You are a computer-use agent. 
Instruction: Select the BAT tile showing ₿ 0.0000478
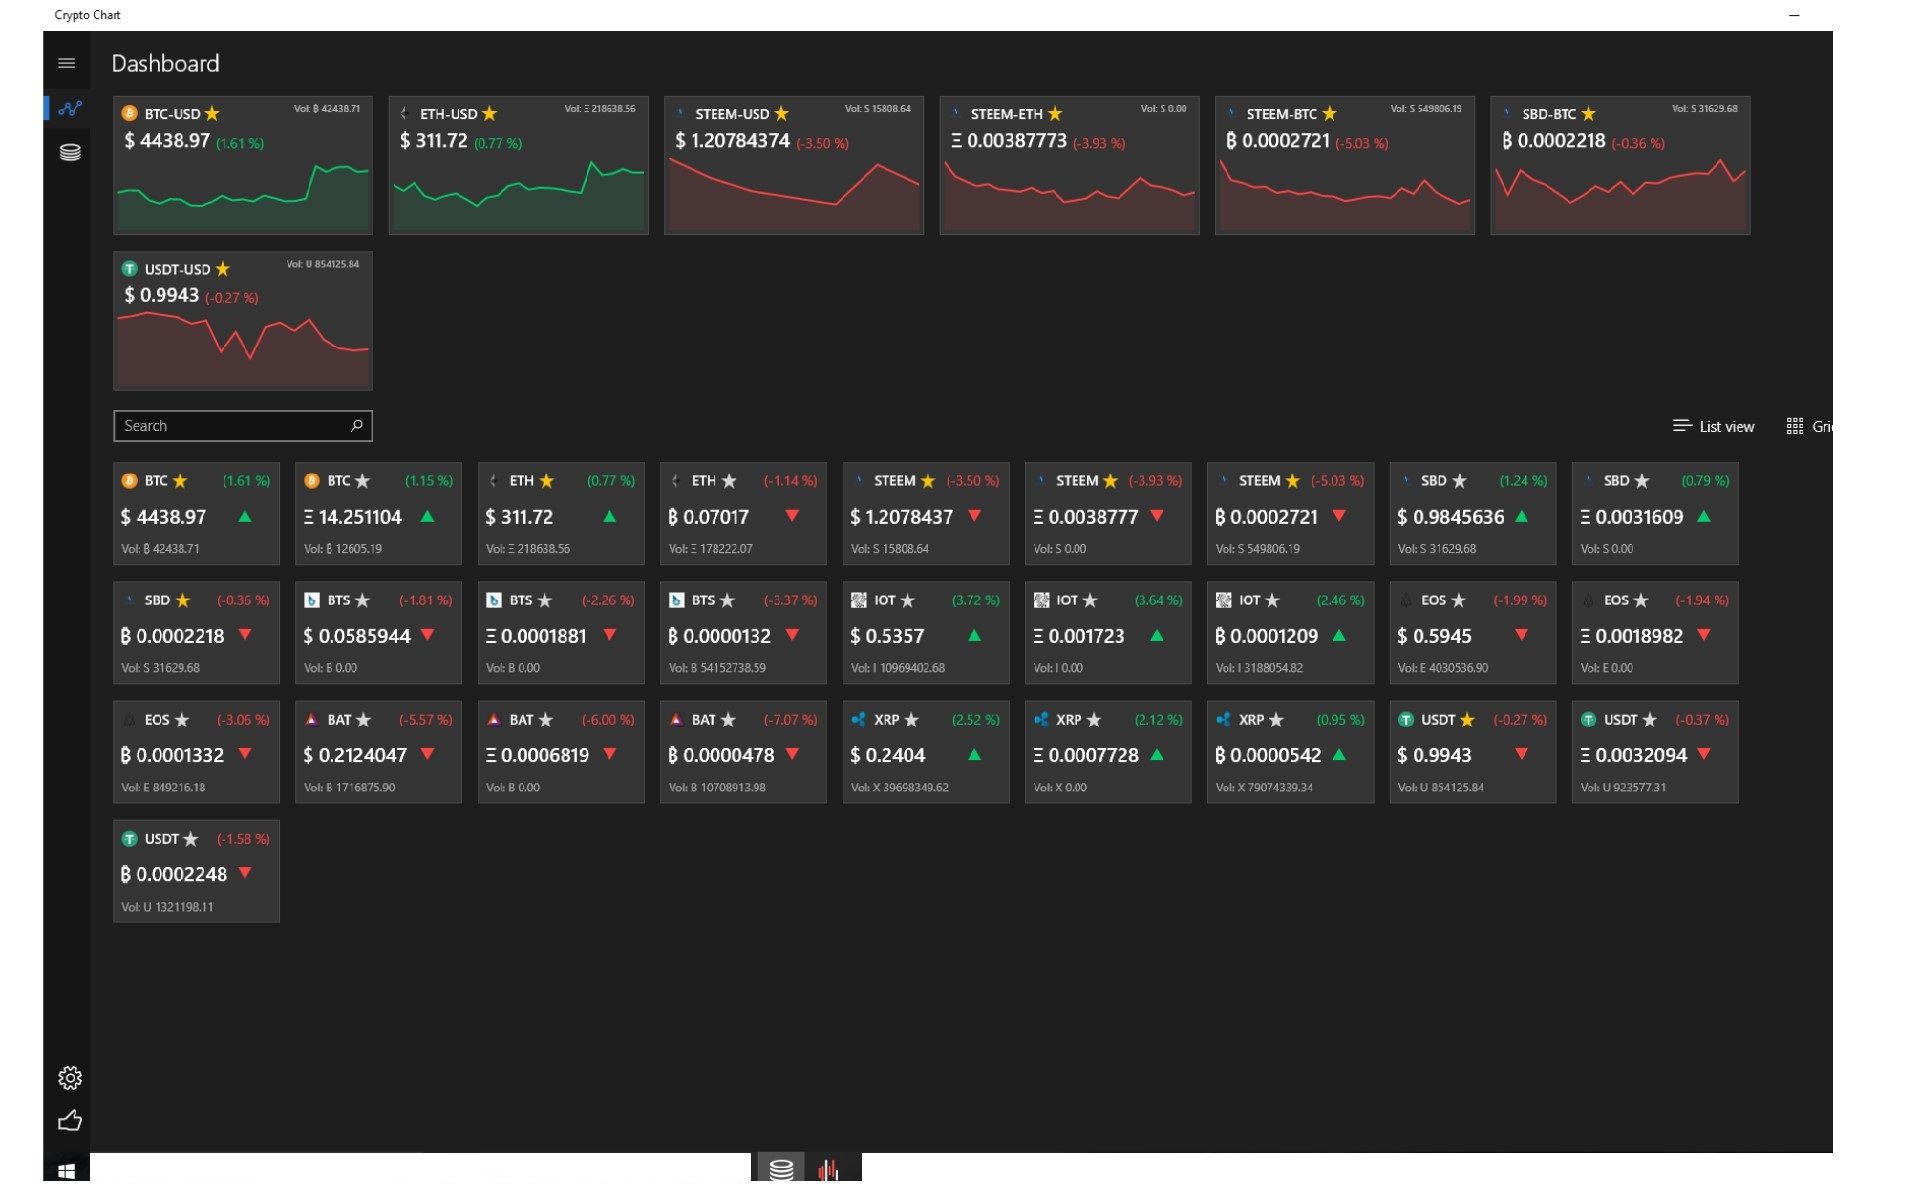(x=743, y=752)
